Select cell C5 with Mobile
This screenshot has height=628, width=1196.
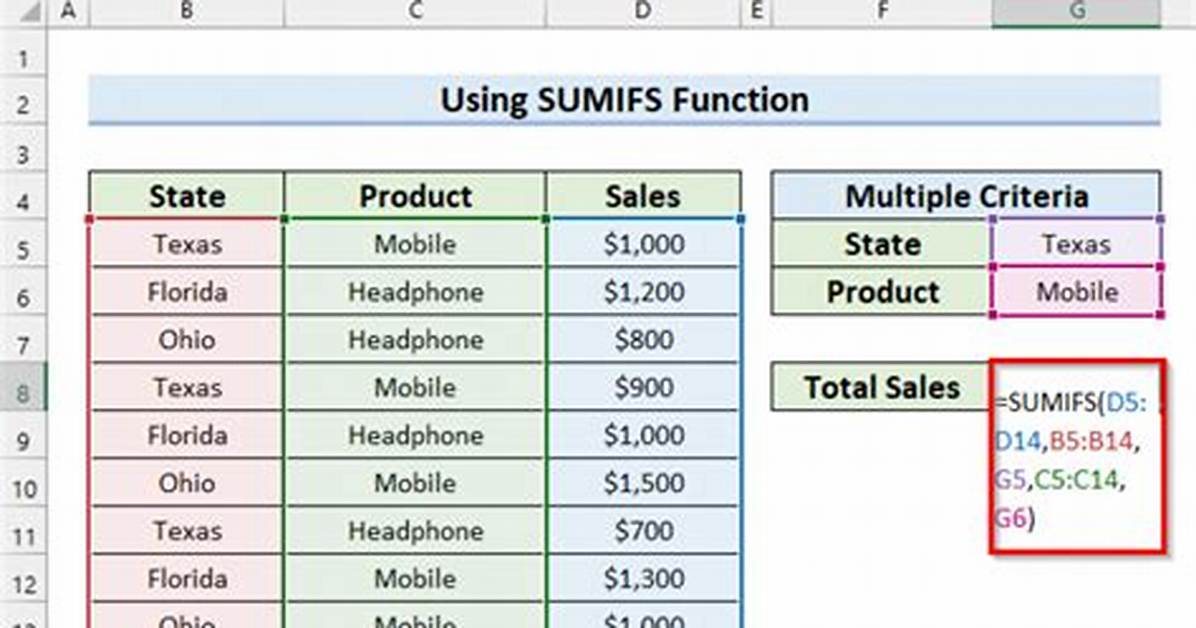pyautogui.click(x=415, y=243)
